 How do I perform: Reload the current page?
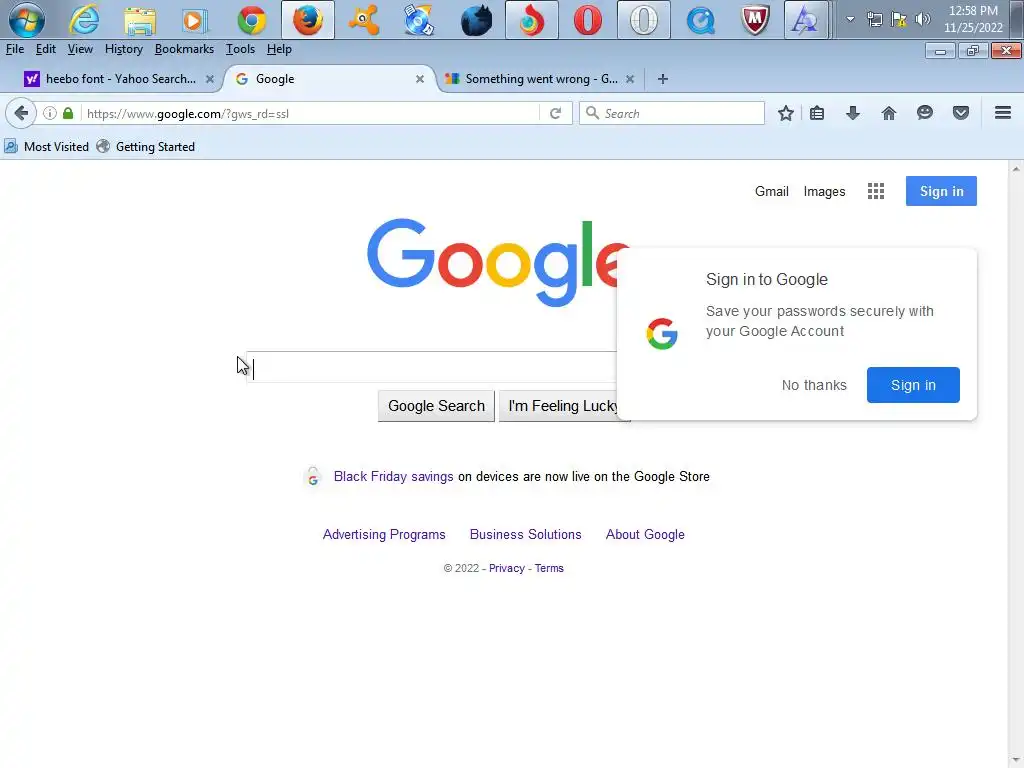tap(555, 113)
